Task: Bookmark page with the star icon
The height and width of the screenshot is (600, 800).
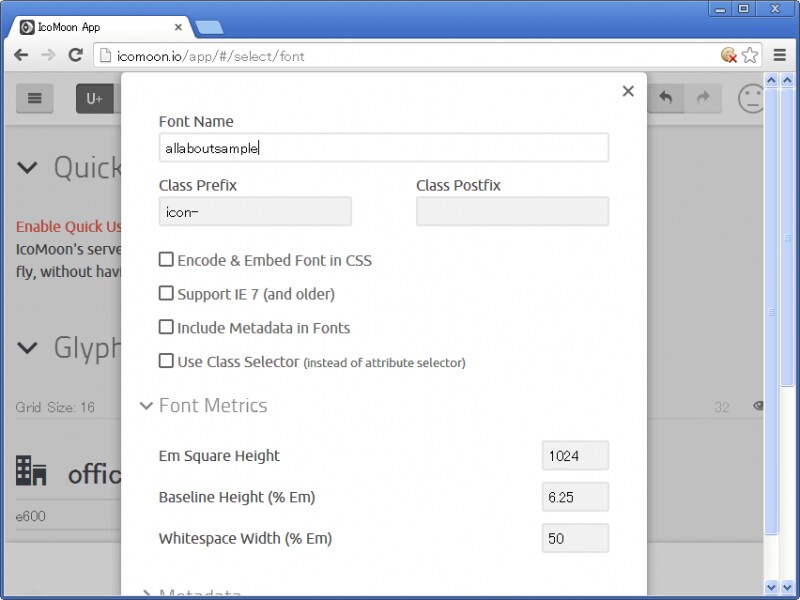Action: [749, 55]
